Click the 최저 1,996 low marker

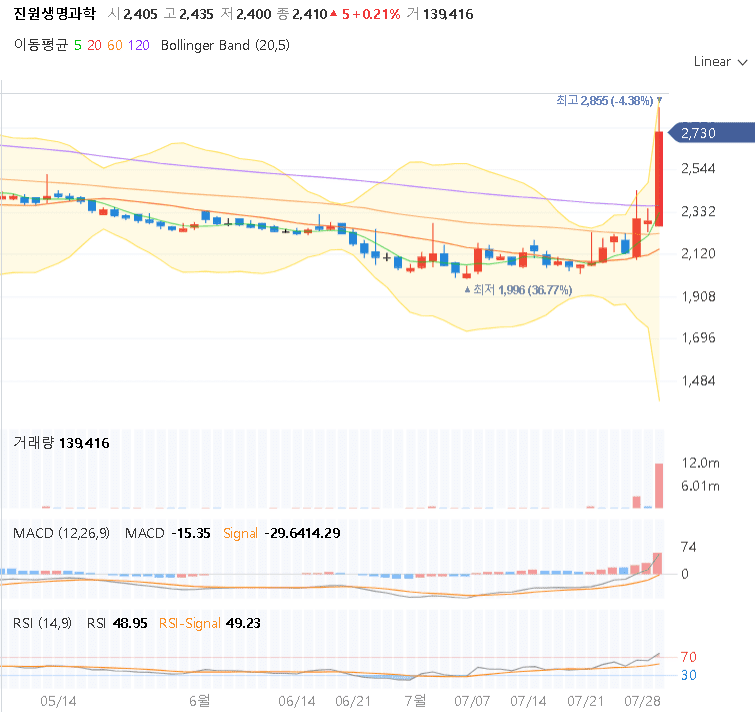coord(518,290)
